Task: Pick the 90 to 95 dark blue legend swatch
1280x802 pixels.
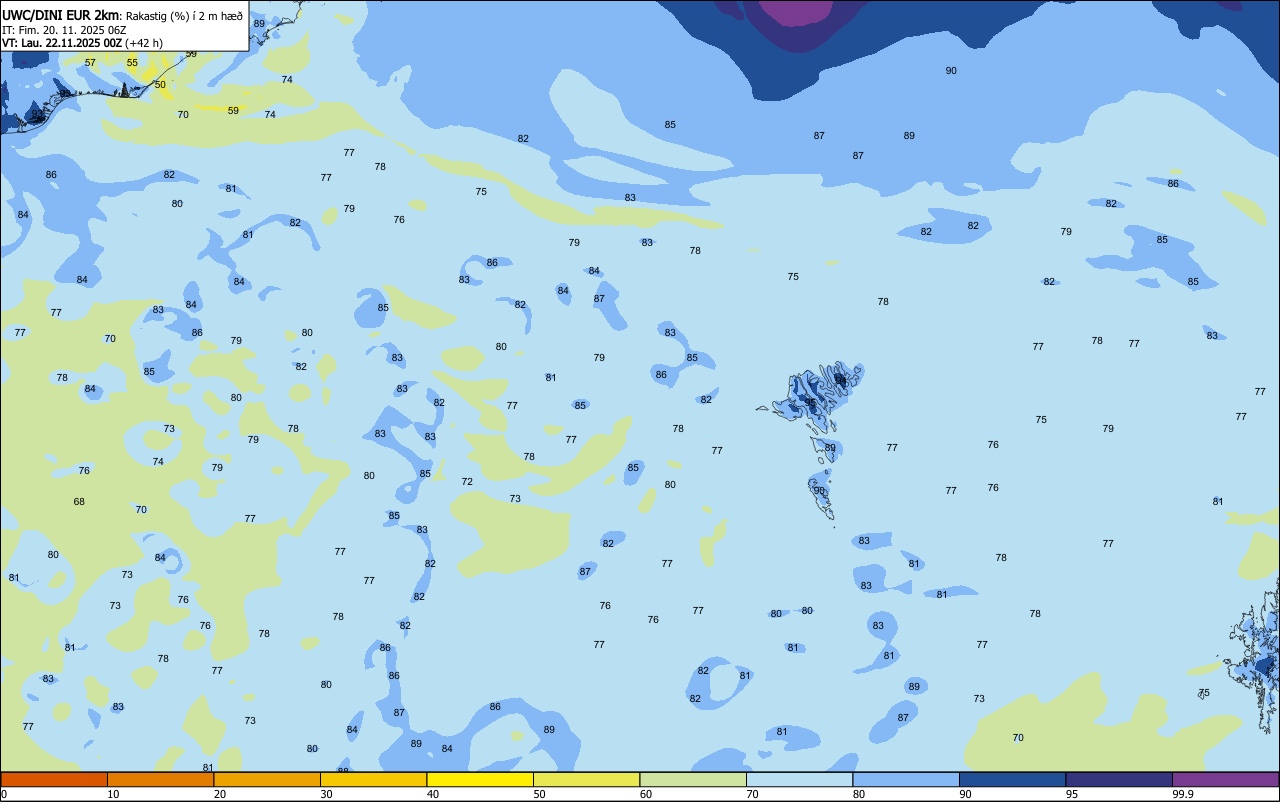Action: pyautogui.click(x=1012, y=779)
